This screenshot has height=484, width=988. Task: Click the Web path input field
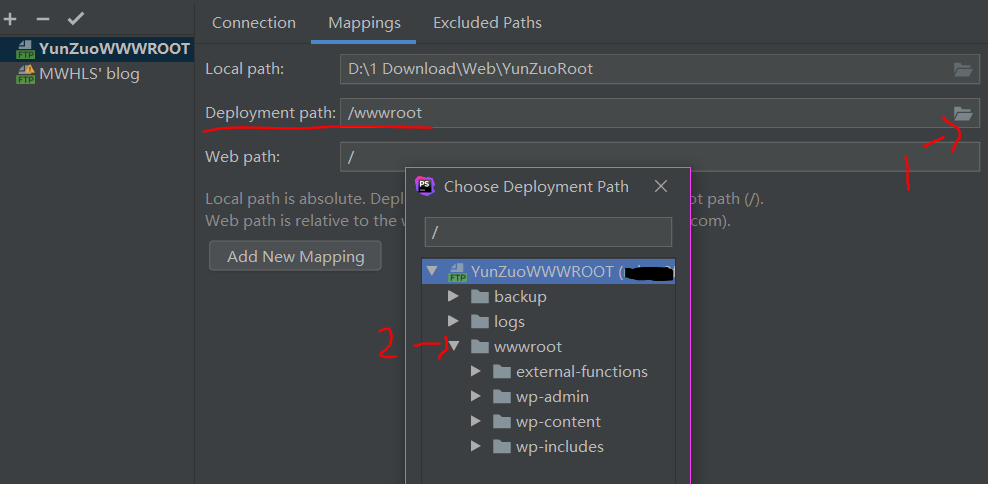pyautogui.click(x=660, y=157)
